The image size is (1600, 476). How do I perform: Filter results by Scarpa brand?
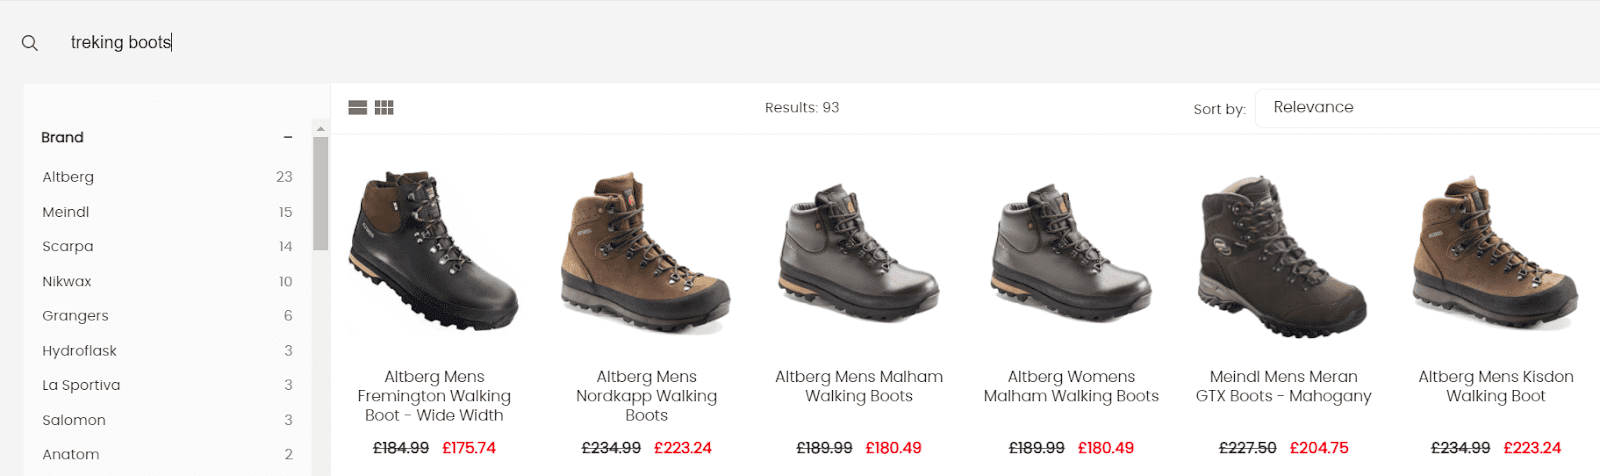tap(68, 246)
